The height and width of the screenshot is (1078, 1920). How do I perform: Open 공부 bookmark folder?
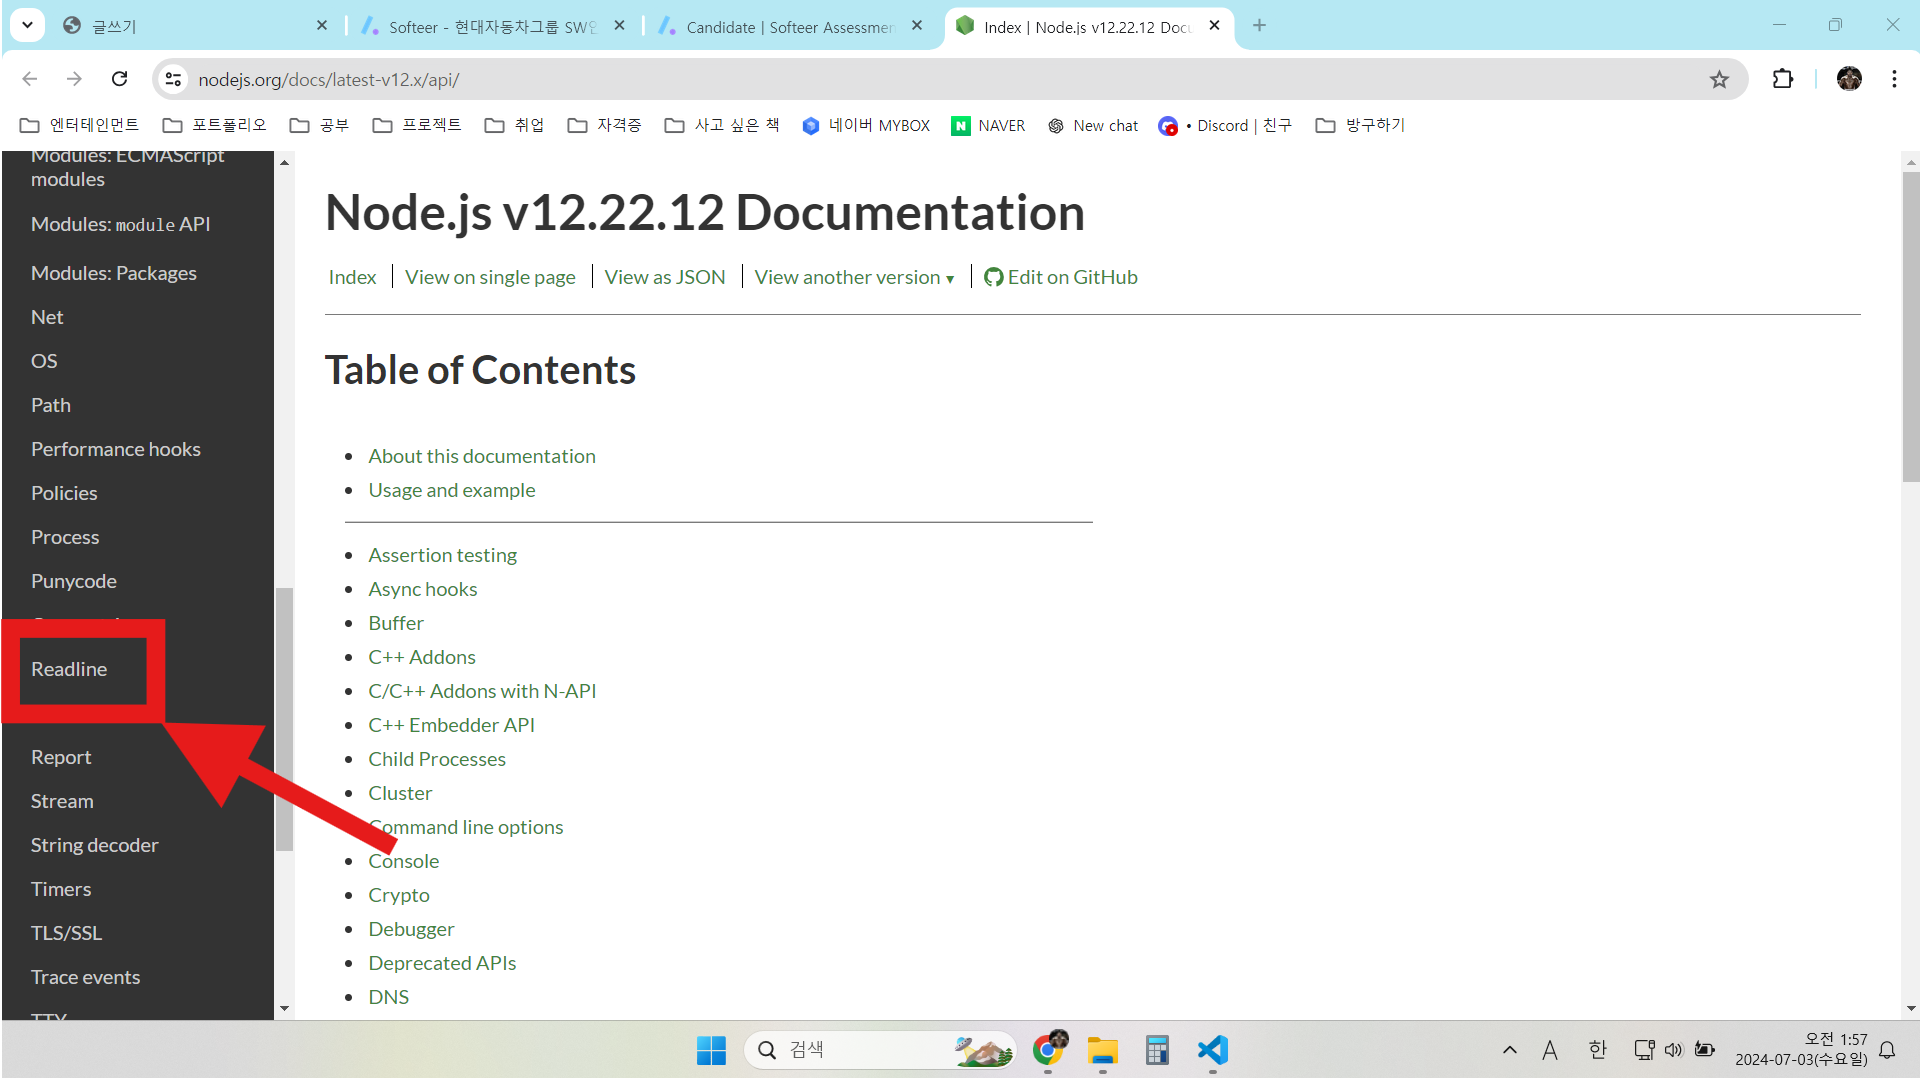[320, 125]
